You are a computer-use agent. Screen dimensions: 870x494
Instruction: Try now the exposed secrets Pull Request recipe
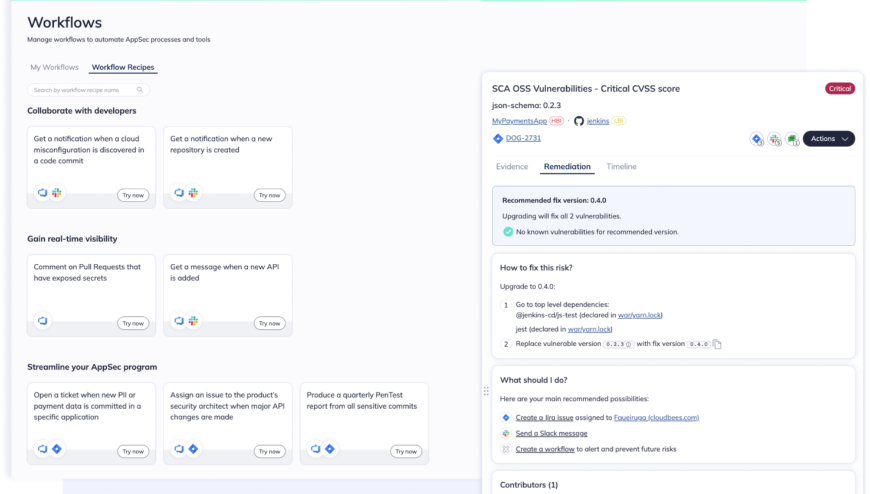coord(133,323)
